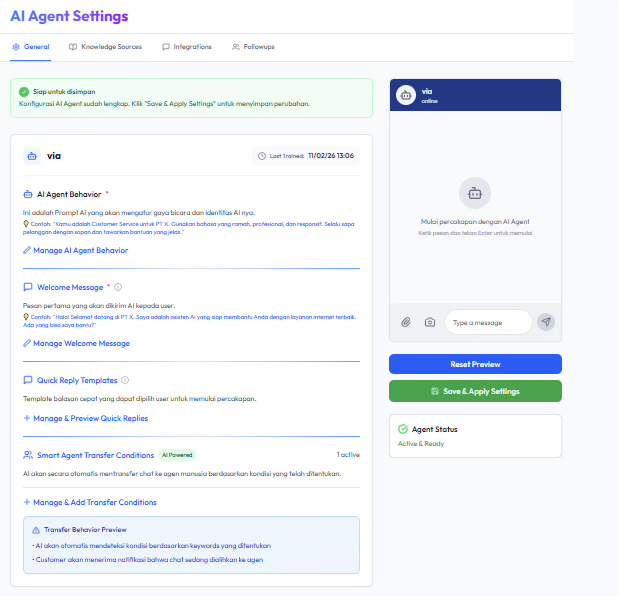Click the bot avatar in the chat header
619x596 pixels.
tap(406, 95)
